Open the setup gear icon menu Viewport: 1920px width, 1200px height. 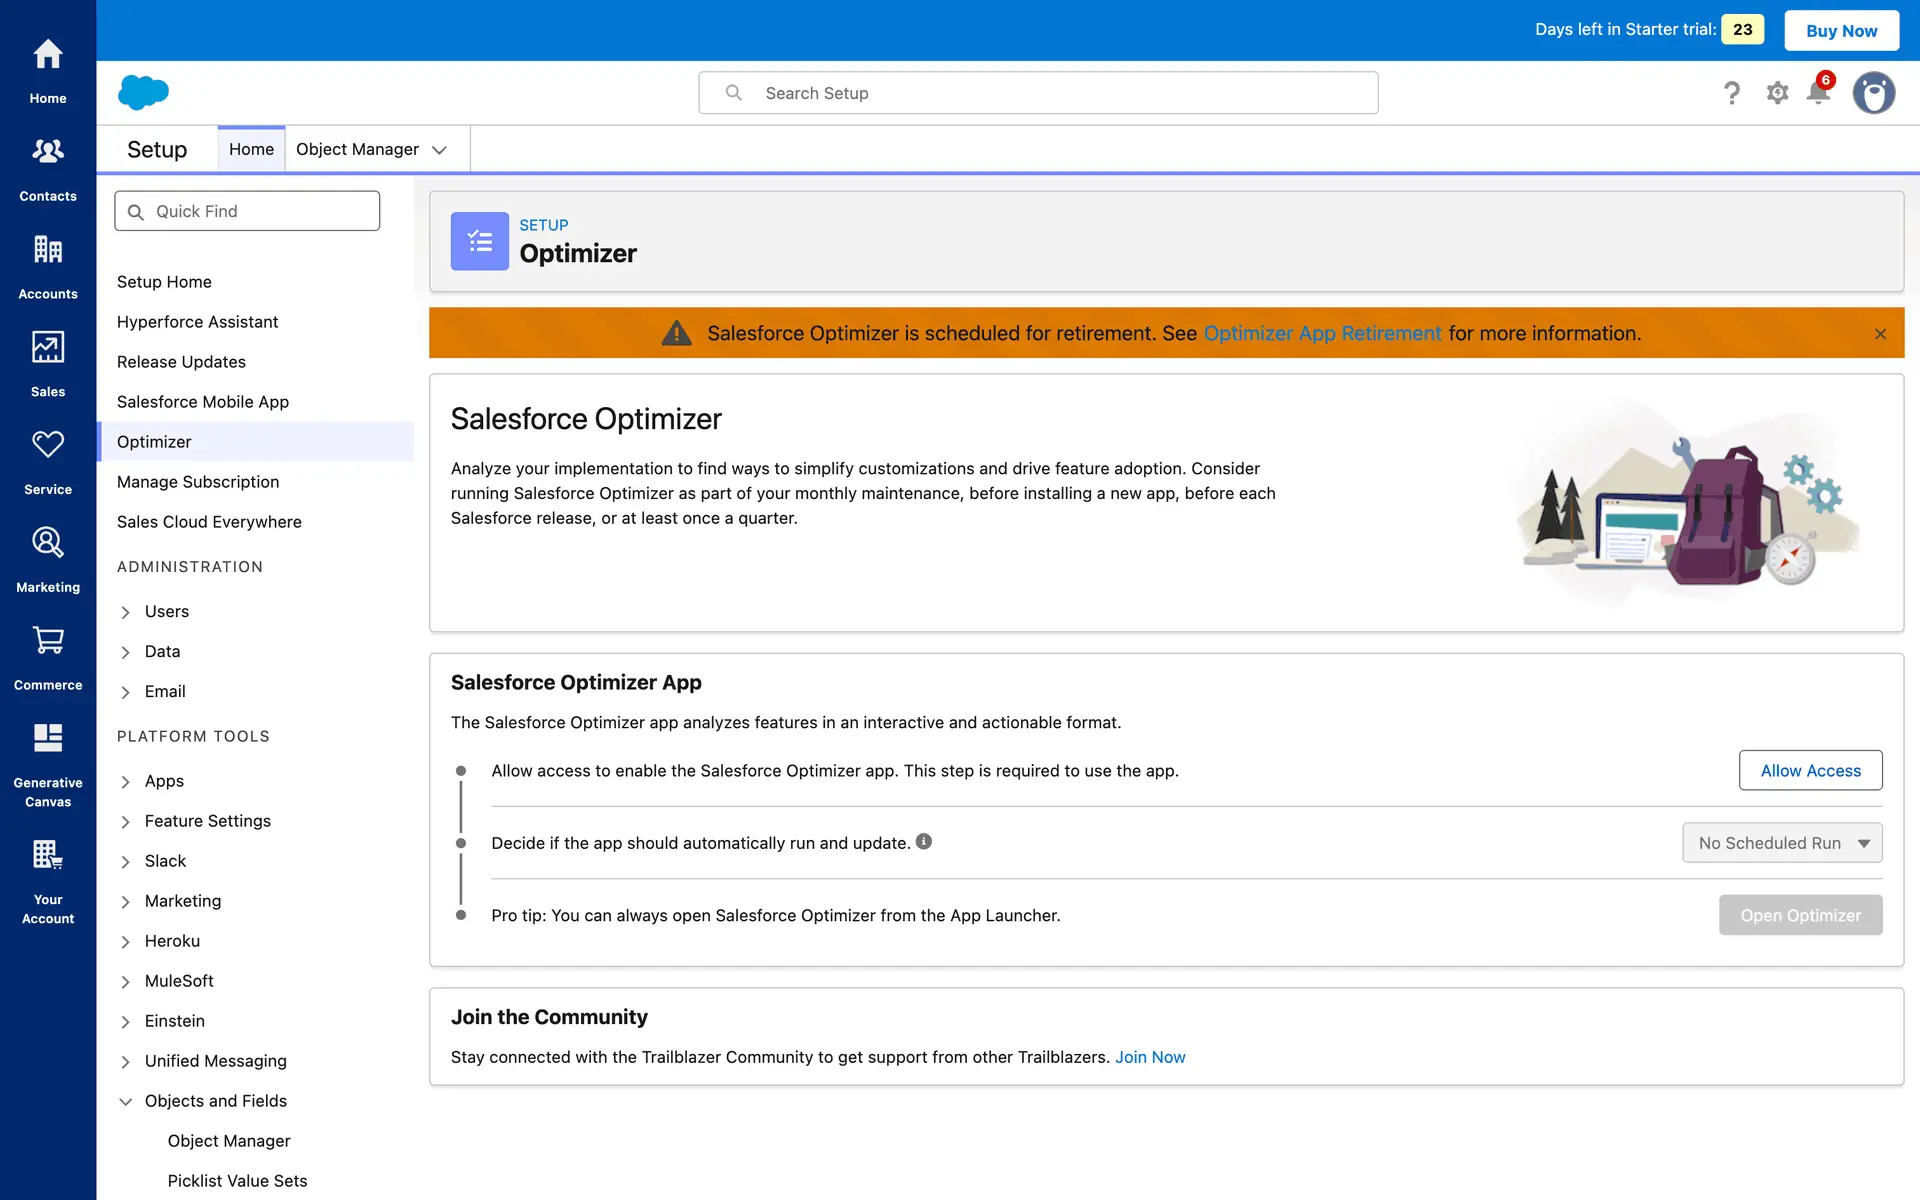[1777, 93]
